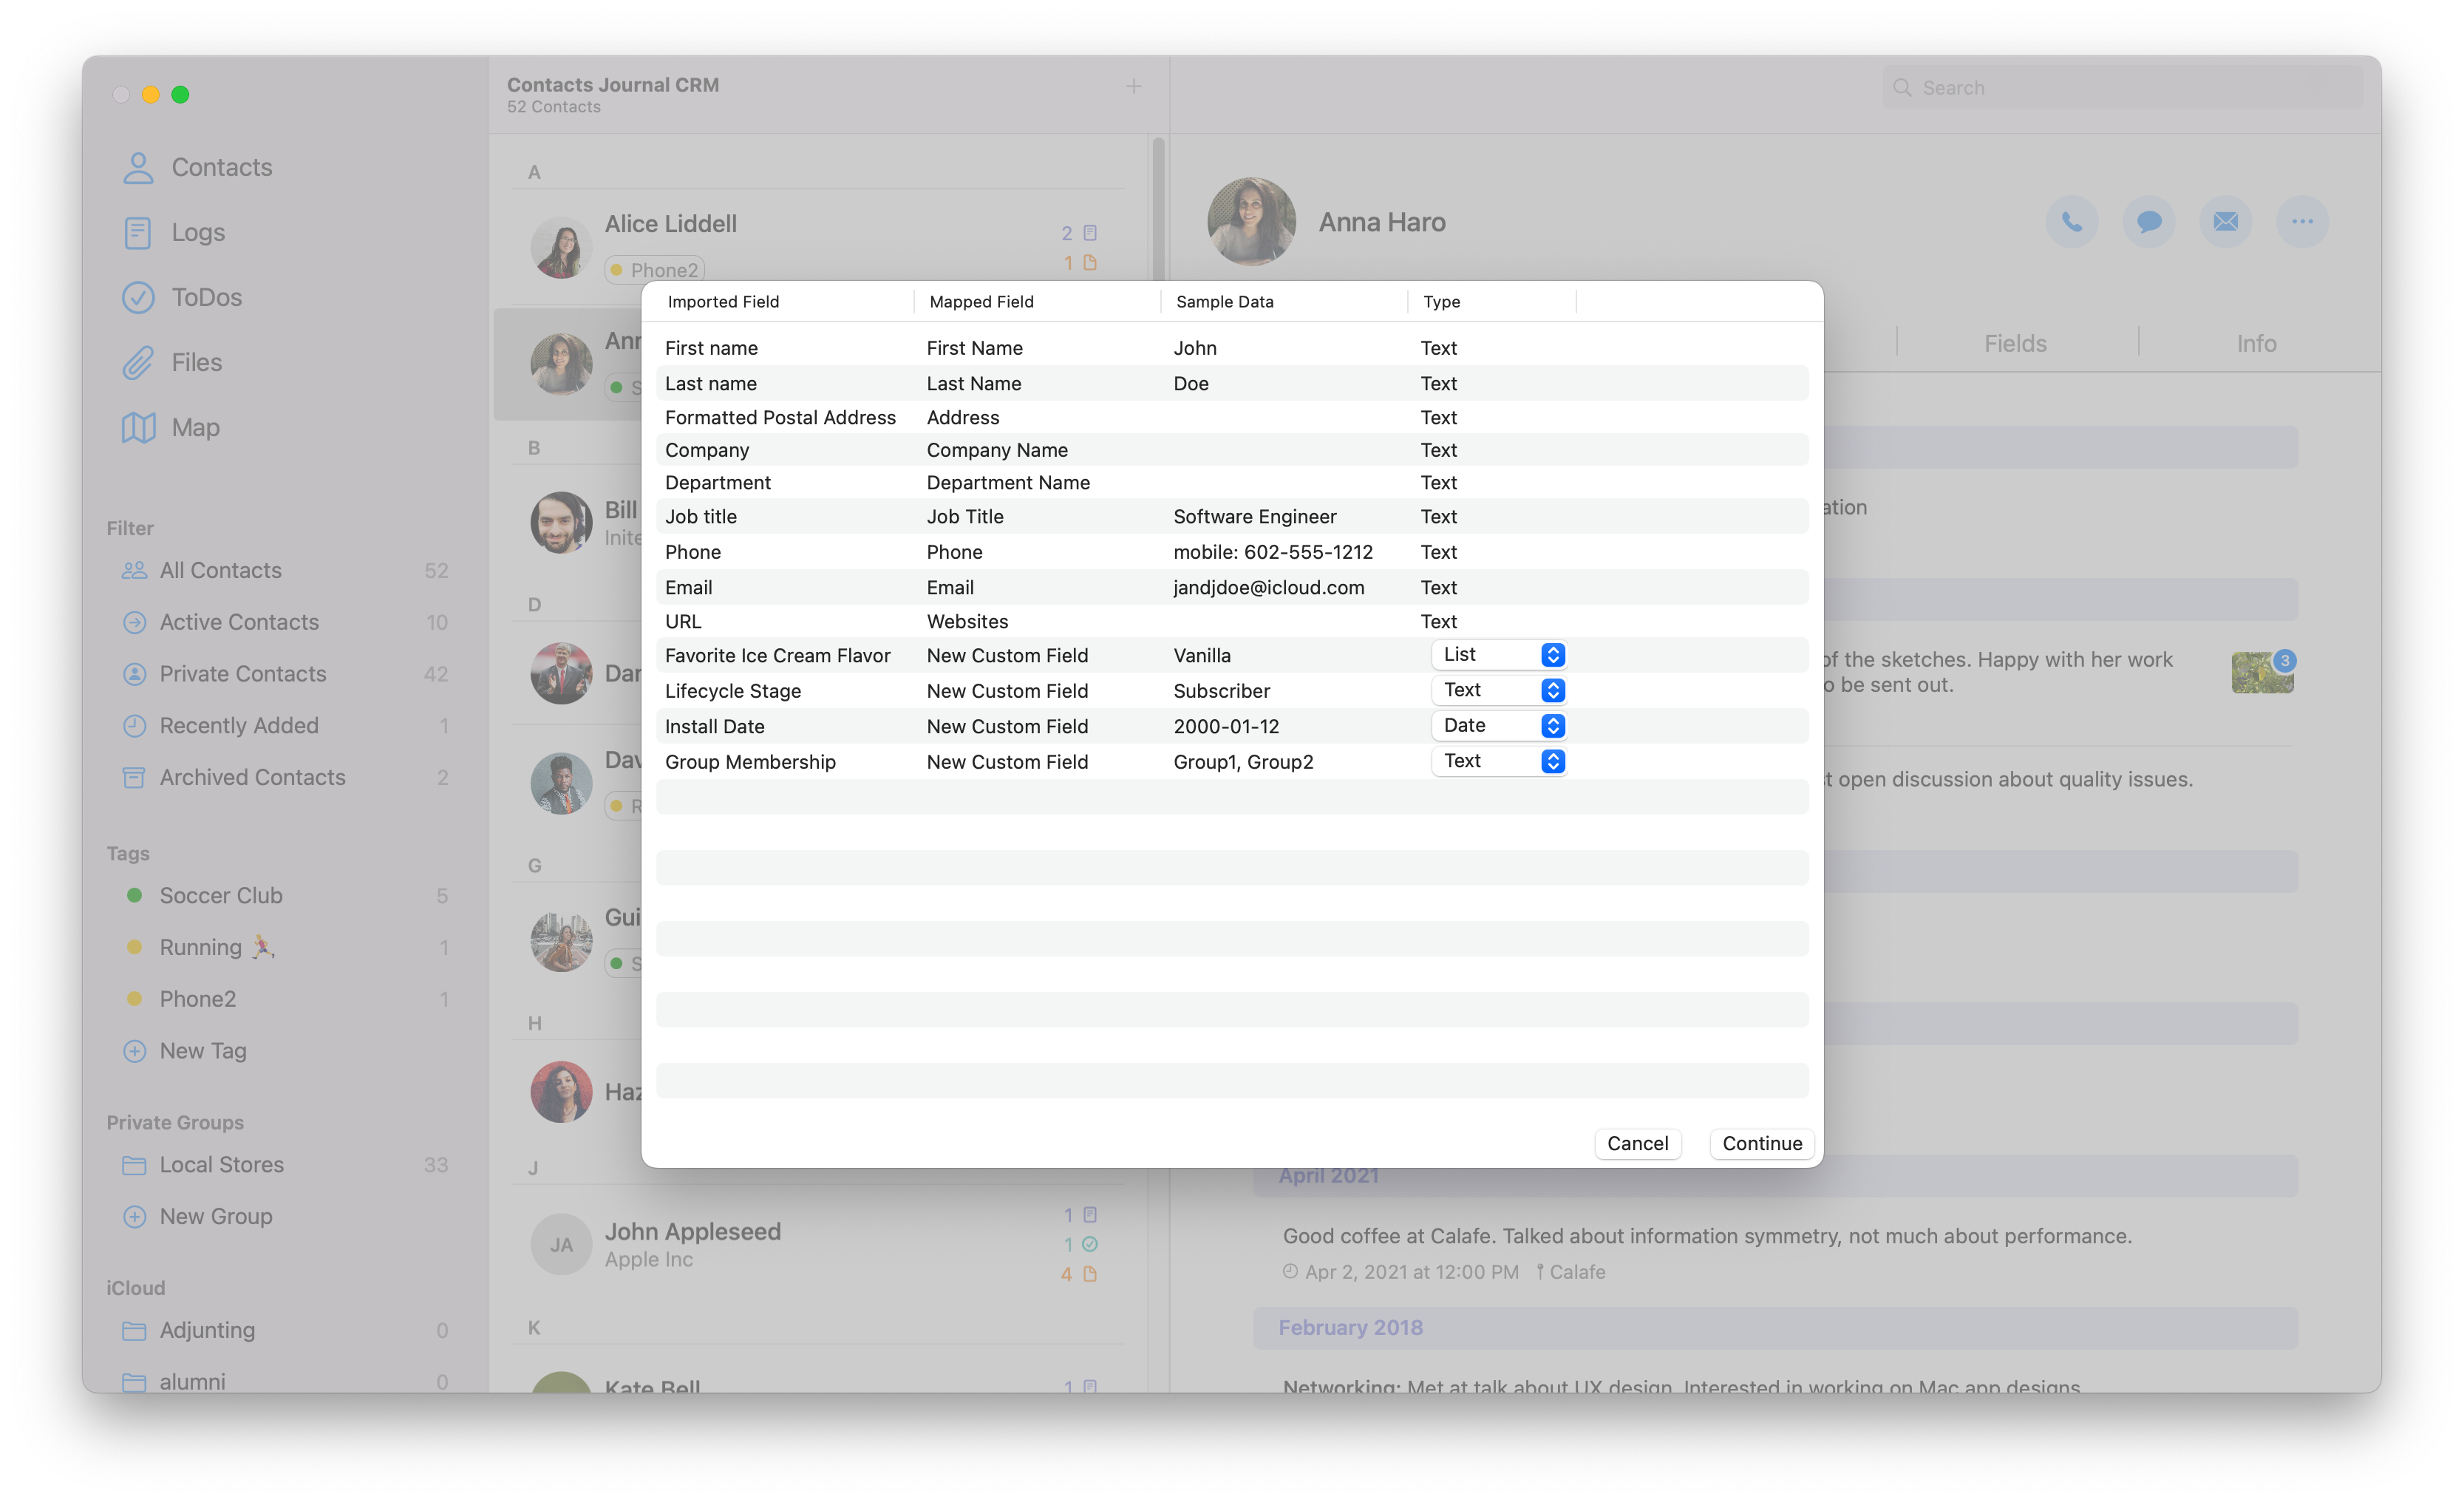
Task: Click the email envelope icon
Action: point(2225,222)
